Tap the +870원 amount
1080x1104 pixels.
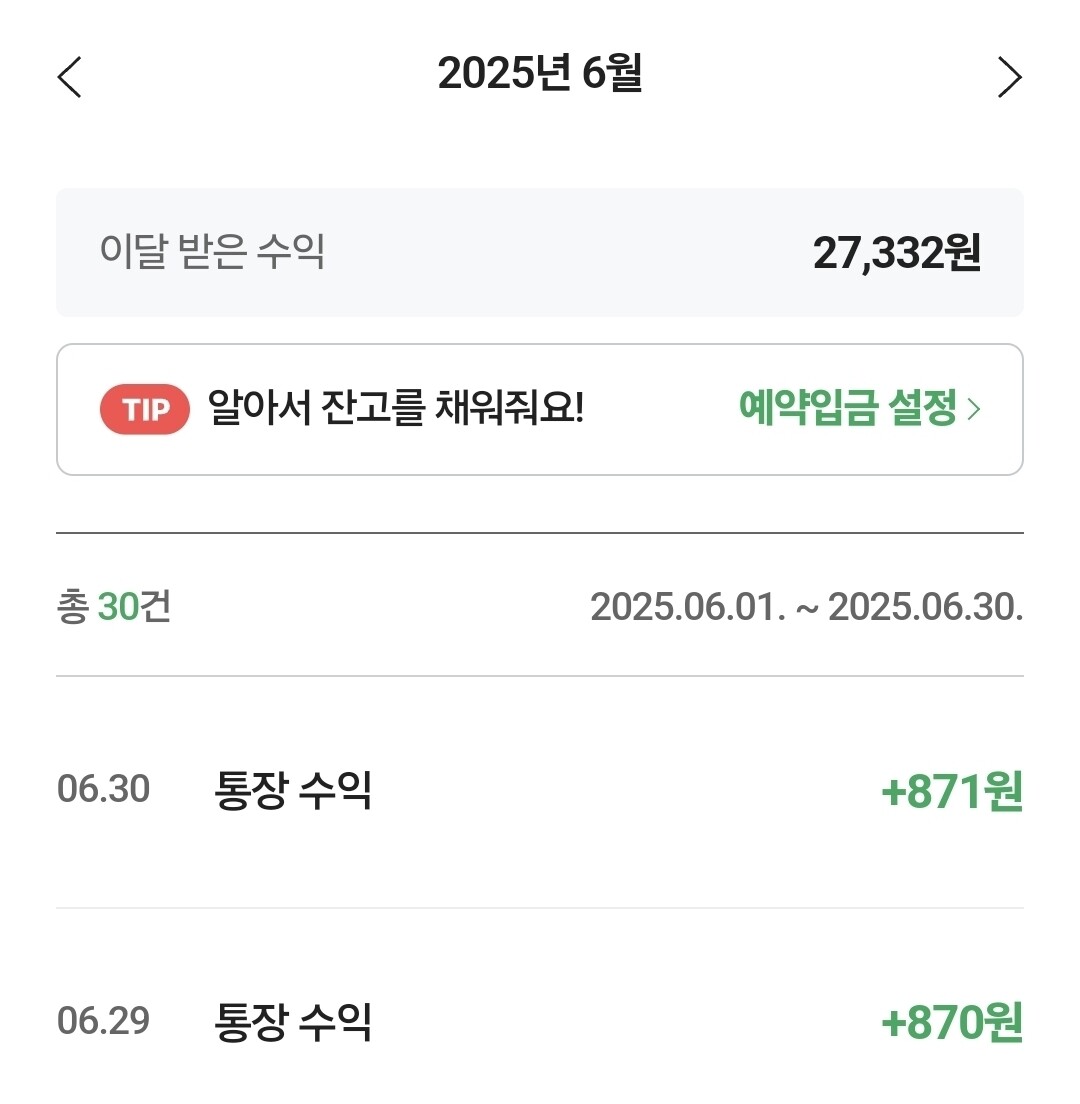(x=951, y=1023)
